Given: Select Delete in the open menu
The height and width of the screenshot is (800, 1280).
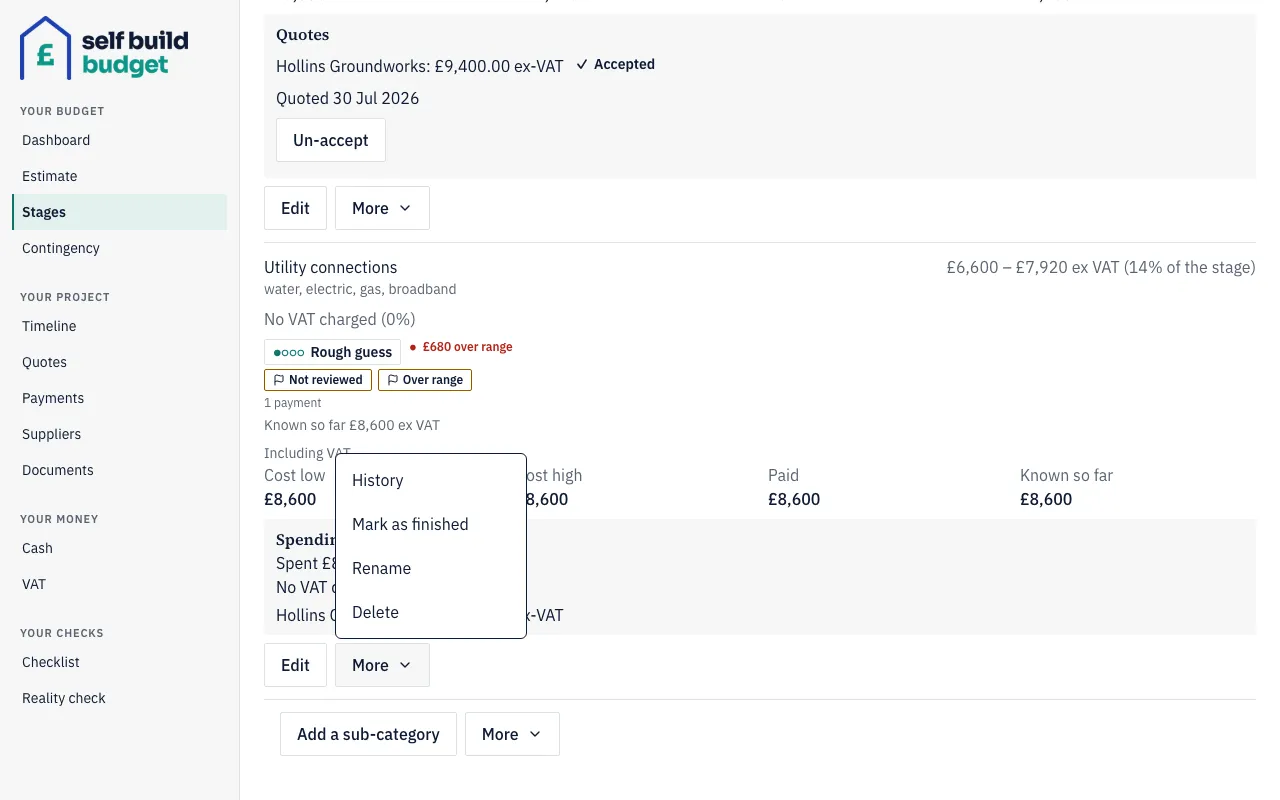Looking at the screenshot, I should click(x=431, y=612).
